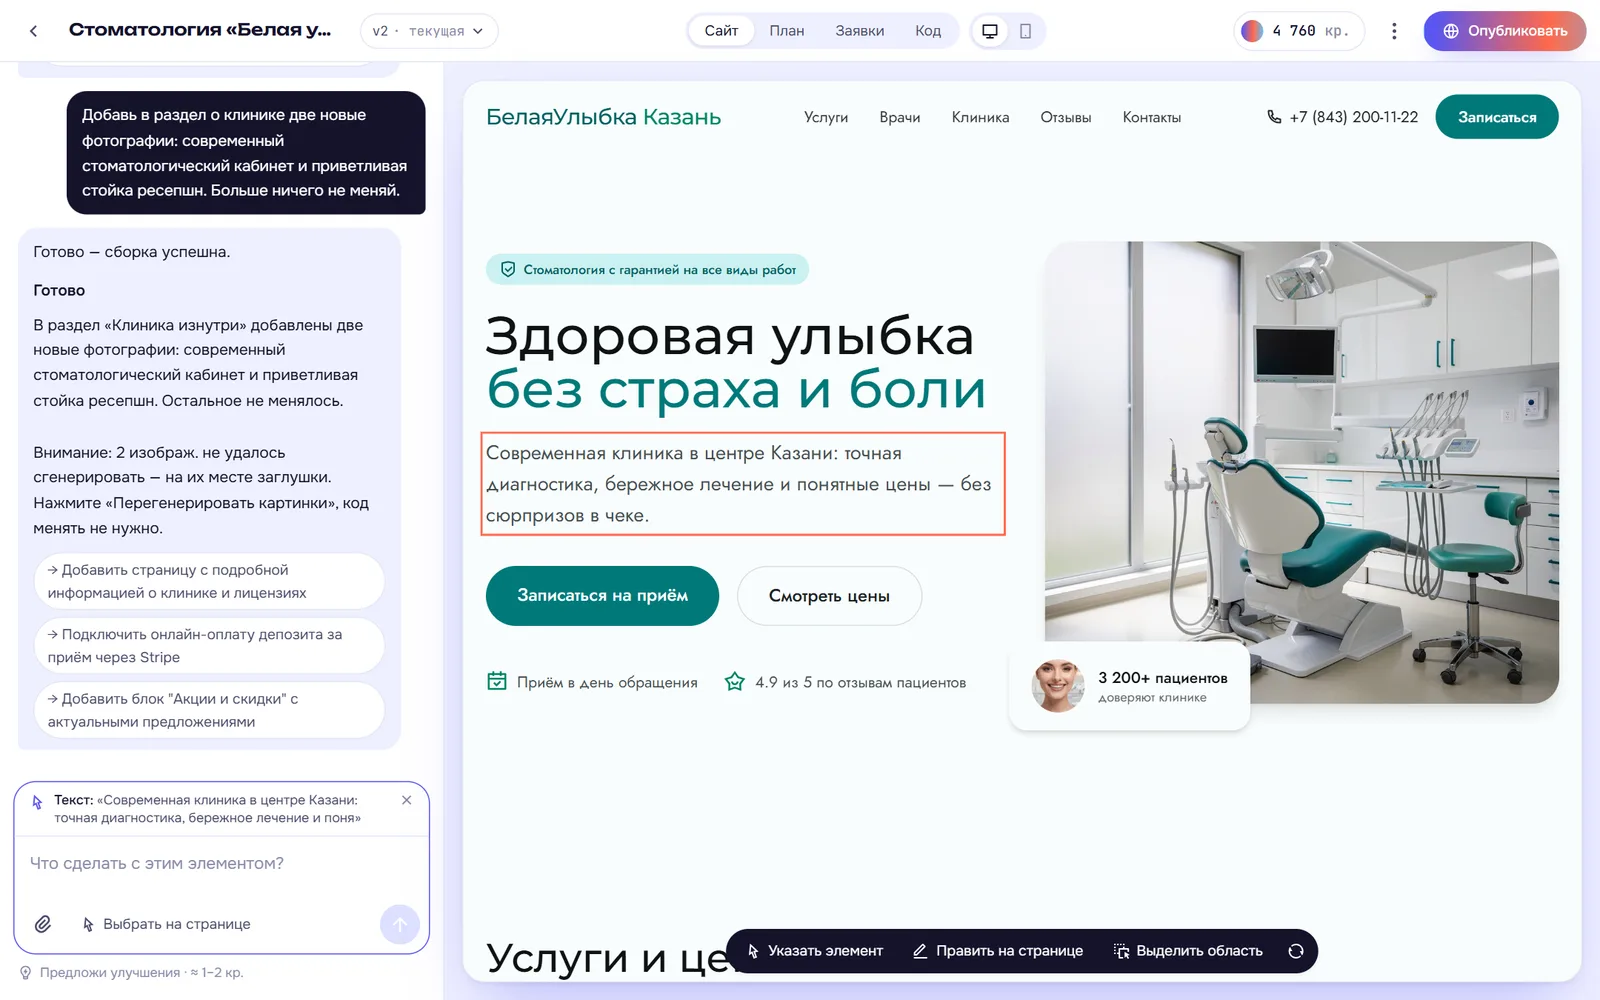Choose suggestion to add clinic info page
Viewport: 1600px width, 1000px height.
[x=209, y=581]
